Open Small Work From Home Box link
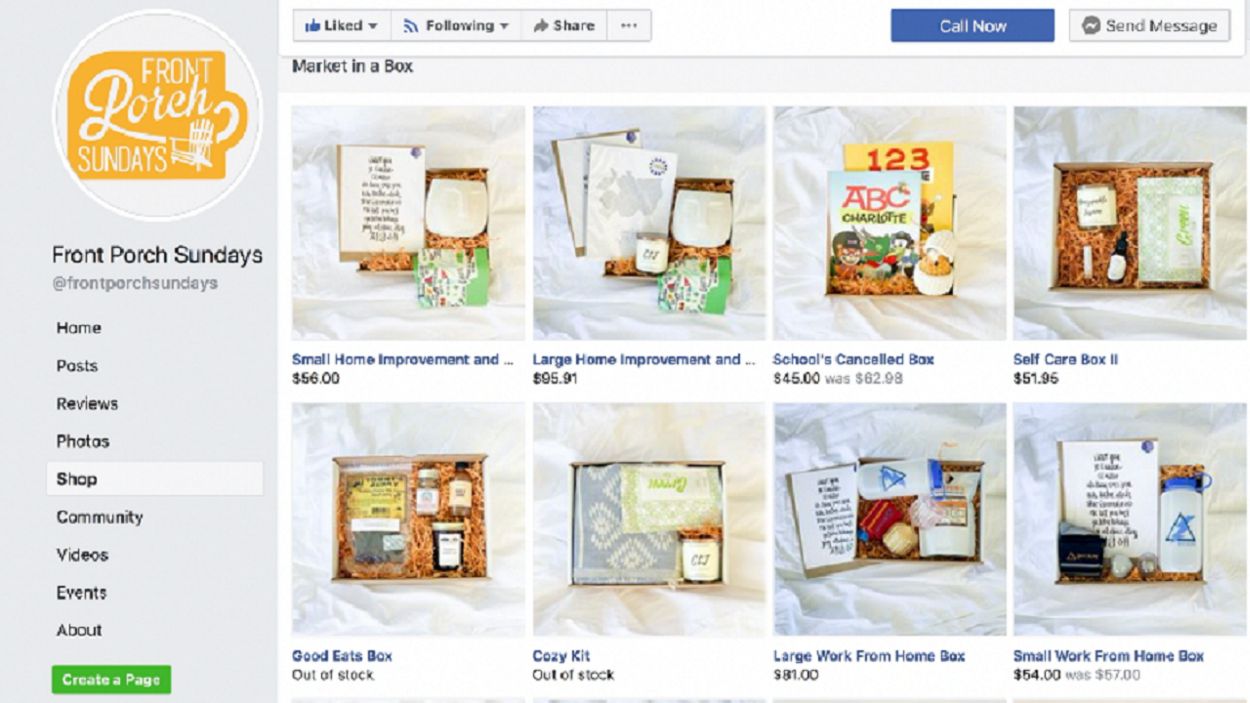The width and height of the screenshot is (1250, 703). (x=1108, y=656)
